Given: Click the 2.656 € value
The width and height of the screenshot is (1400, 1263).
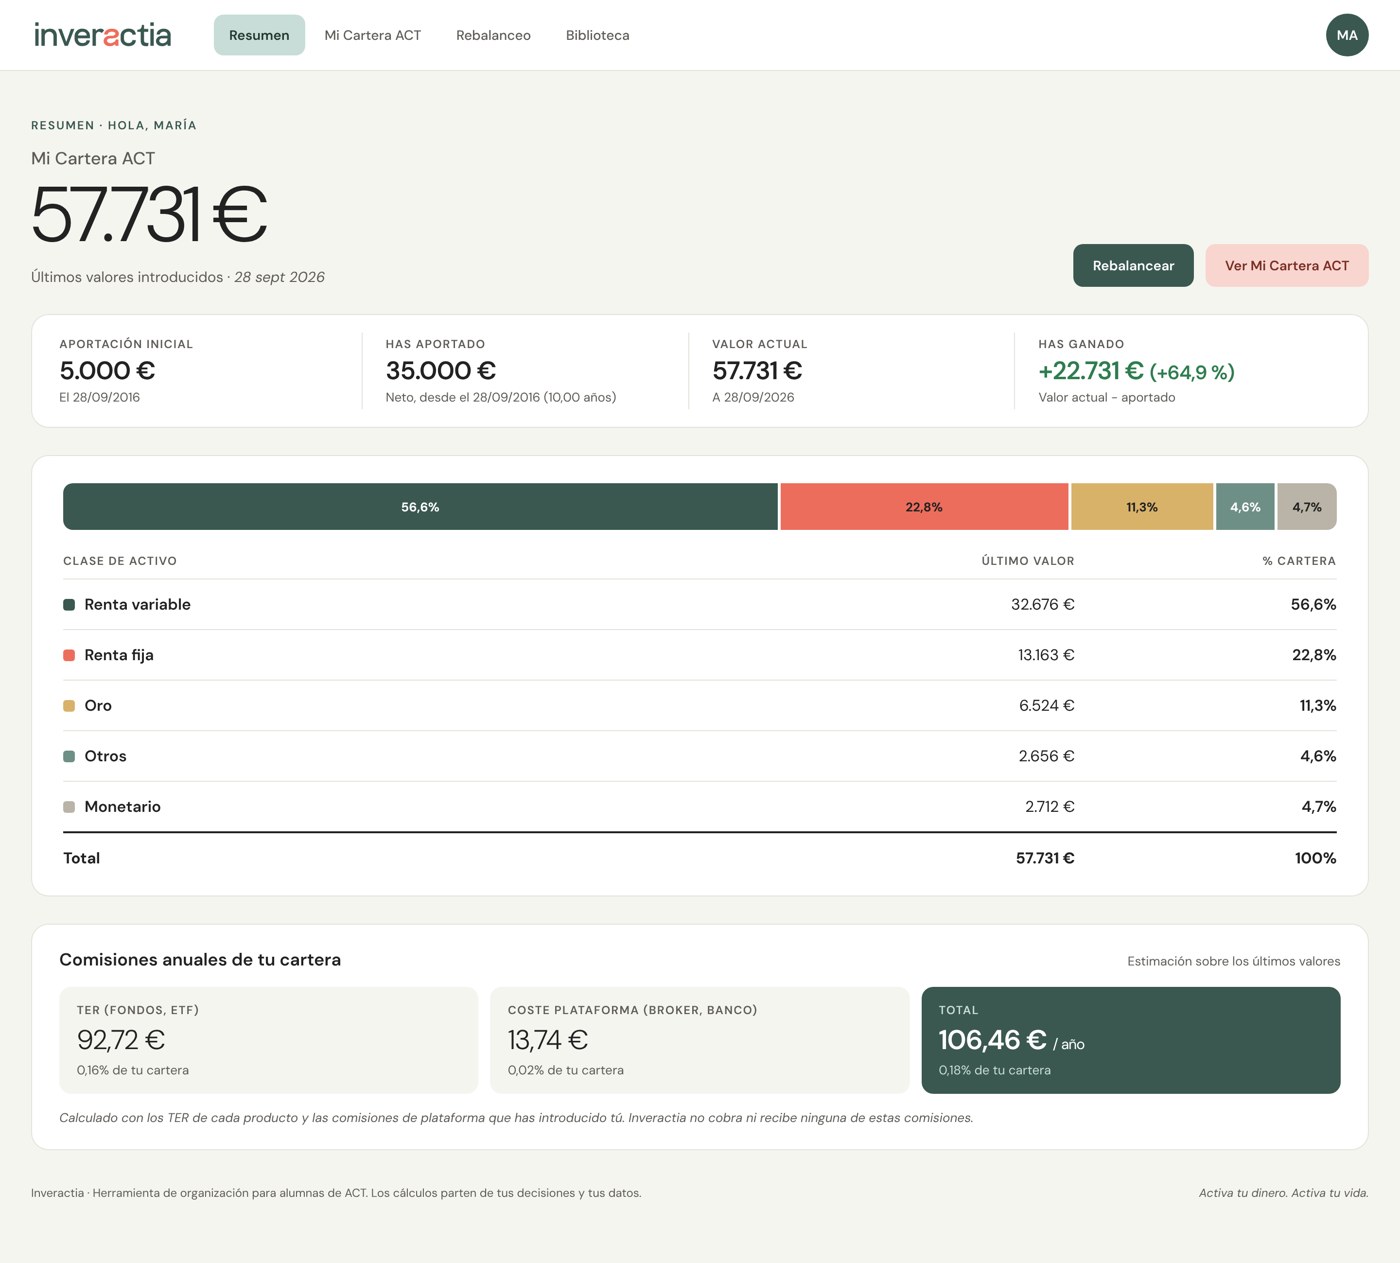Looking at the screenshot, I should pyautogui.click(x=1046, y=756).
